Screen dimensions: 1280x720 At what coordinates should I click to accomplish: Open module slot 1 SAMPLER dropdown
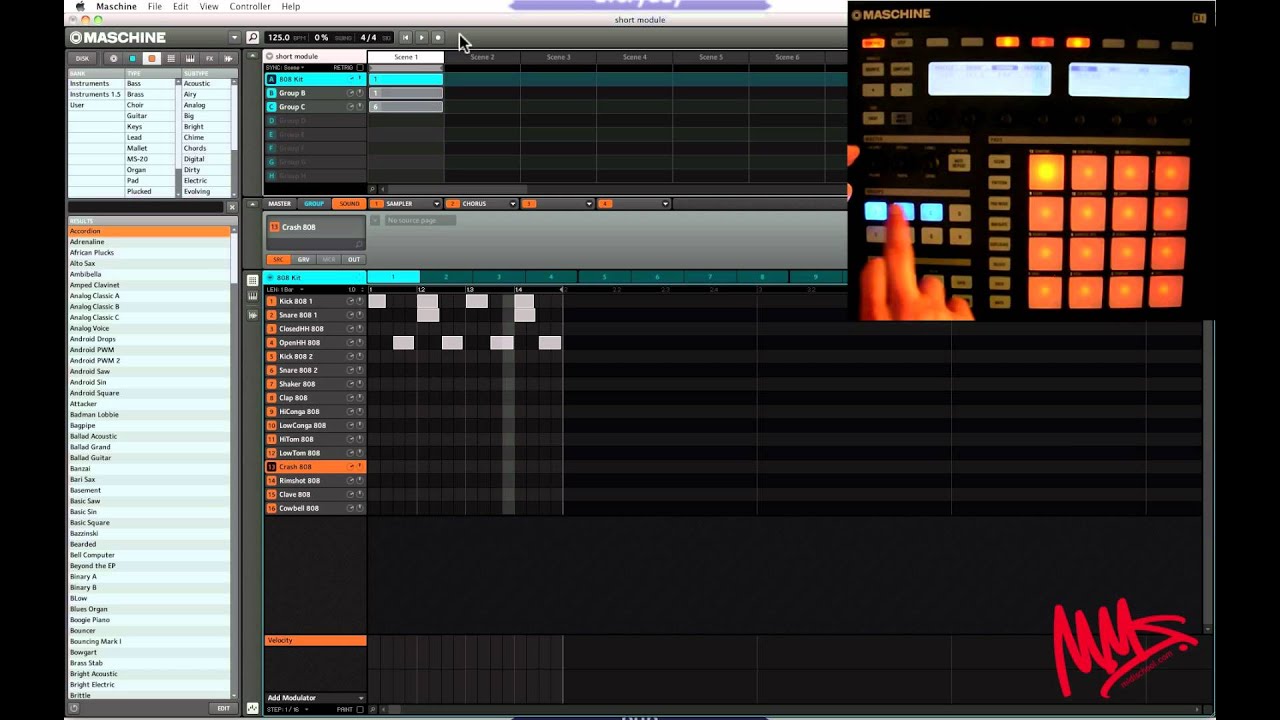tap(436, 204)
